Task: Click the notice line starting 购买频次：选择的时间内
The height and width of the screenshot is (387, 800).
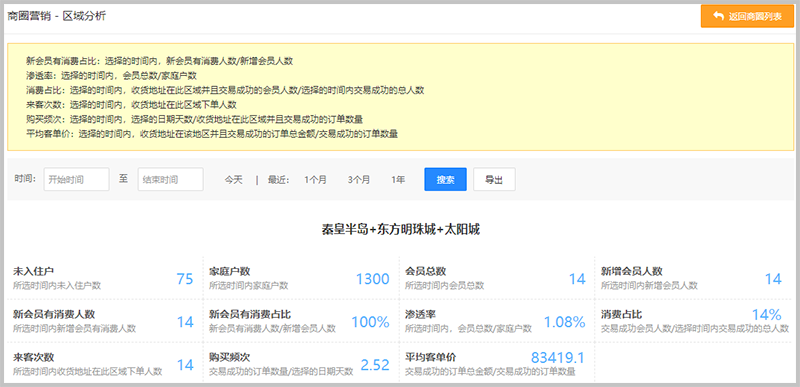Action: coord(194,120)
